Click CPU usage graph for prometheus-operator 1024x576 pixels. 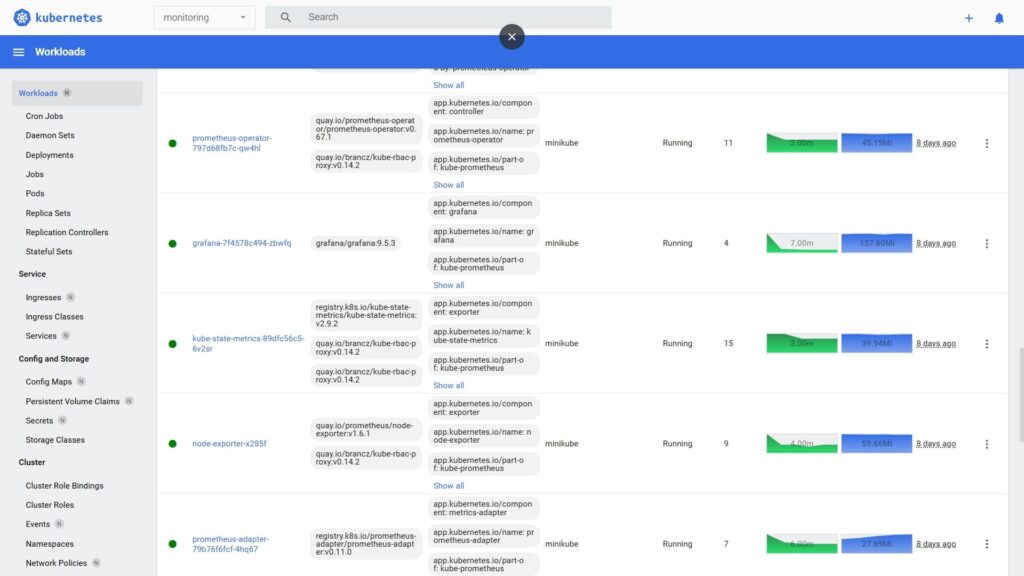click(802, 143)
